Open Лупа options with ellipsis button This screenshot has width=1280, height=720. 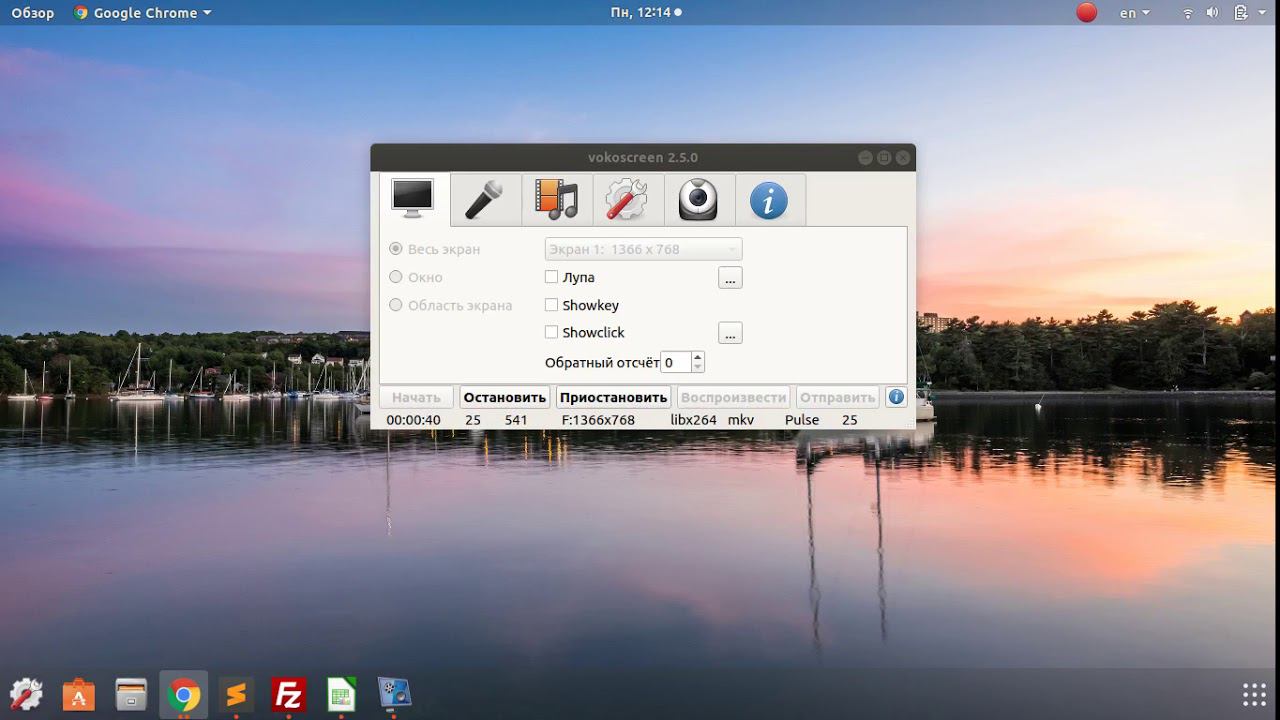730,278
